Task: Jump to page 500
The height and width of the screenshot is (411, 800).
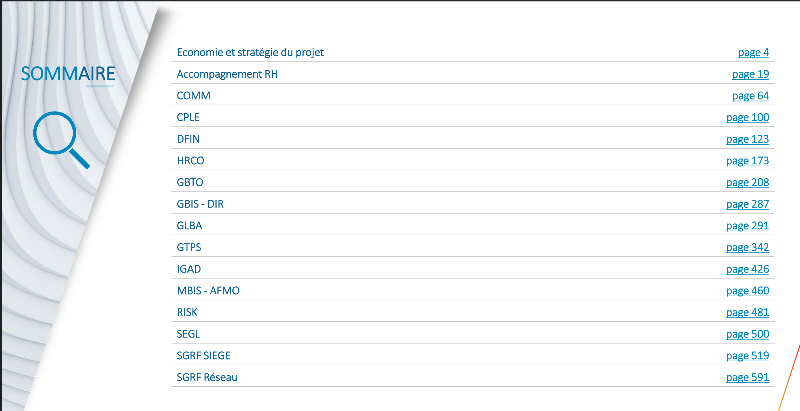Action: coord(747,334)
